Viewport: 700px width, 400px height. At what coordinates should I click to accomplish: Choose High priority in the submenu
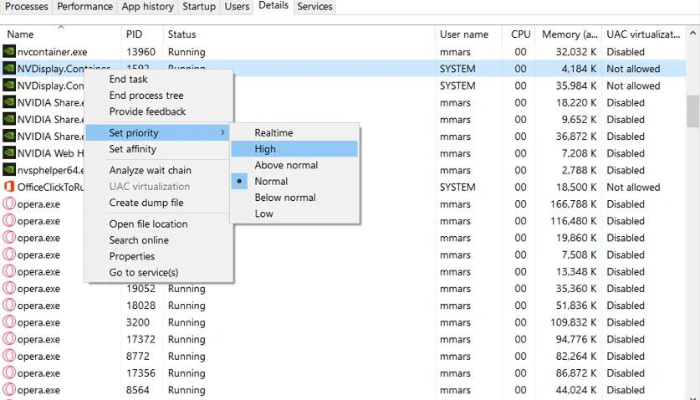[295, 149]
